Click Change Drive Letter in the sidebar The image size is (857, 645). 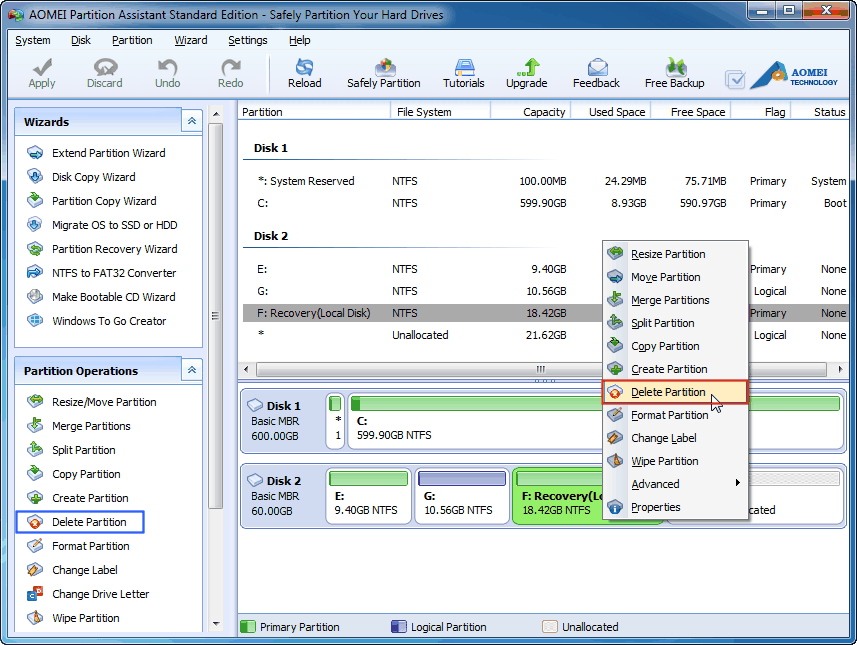click(100, 594)
